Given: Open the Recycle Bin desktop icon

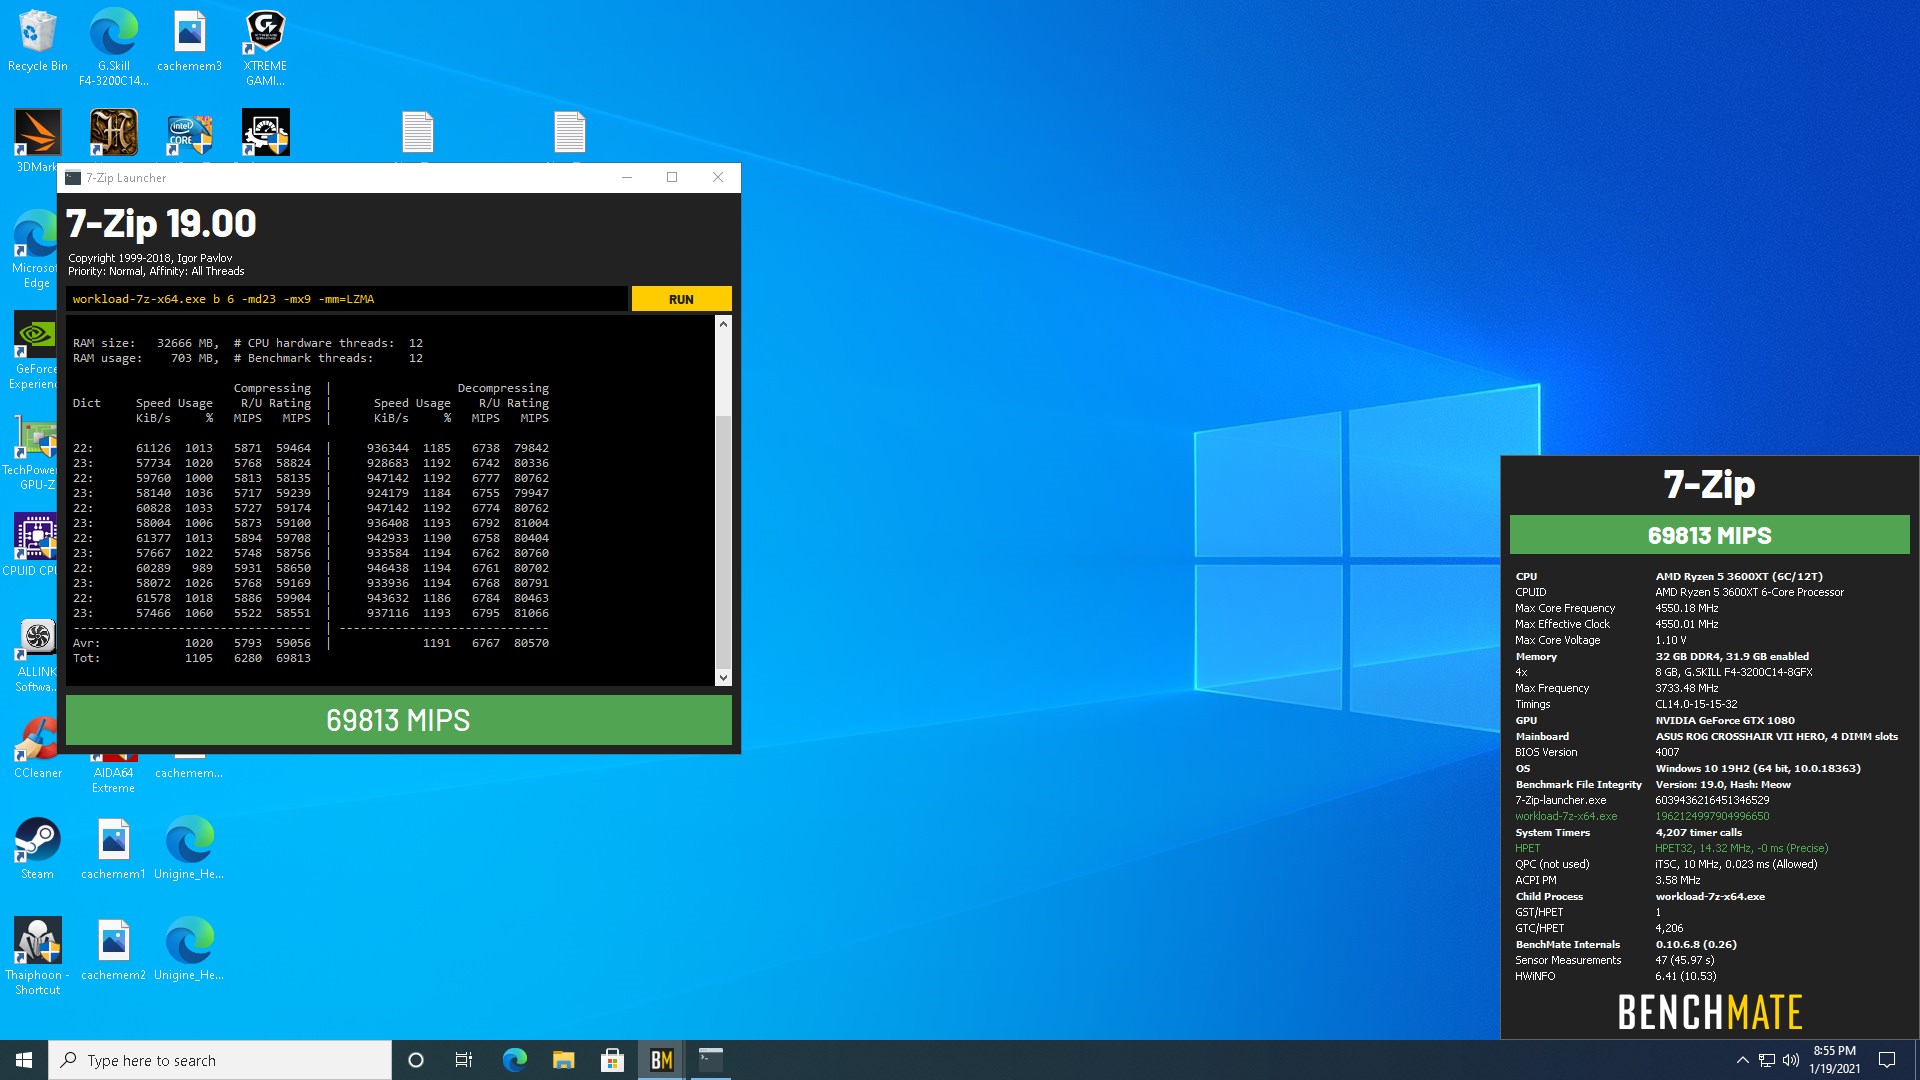Looking at the screenshot, I should tap(38, 42).
